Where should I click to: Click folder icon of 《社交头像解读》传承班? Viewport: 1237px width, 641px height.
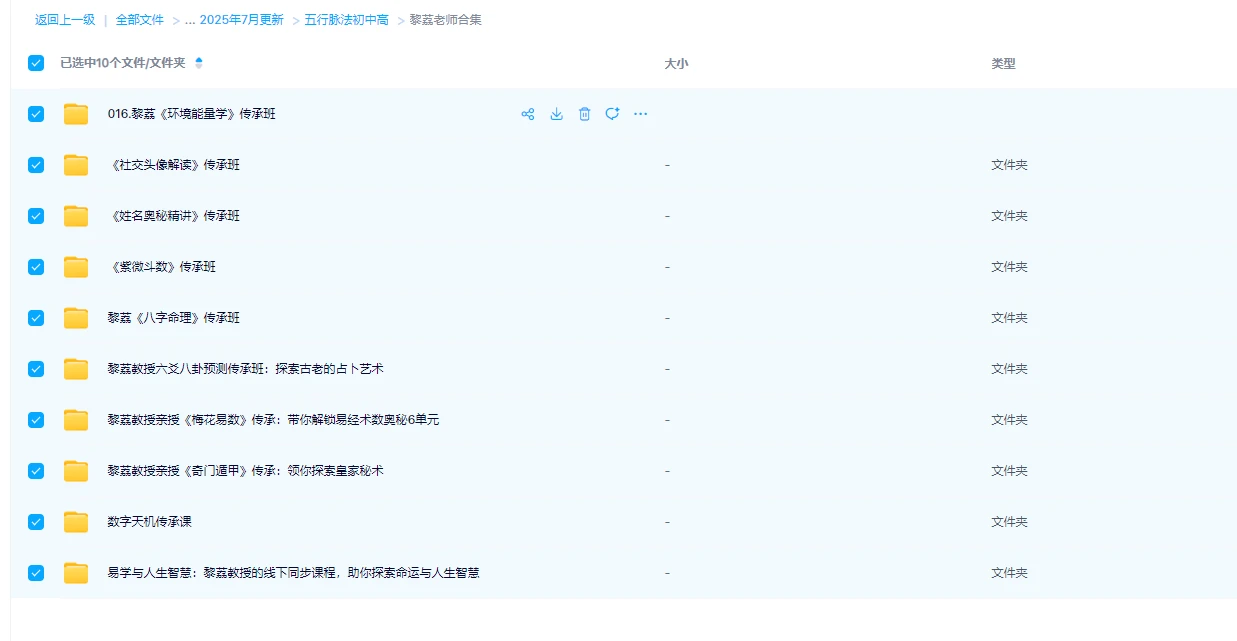76,165
